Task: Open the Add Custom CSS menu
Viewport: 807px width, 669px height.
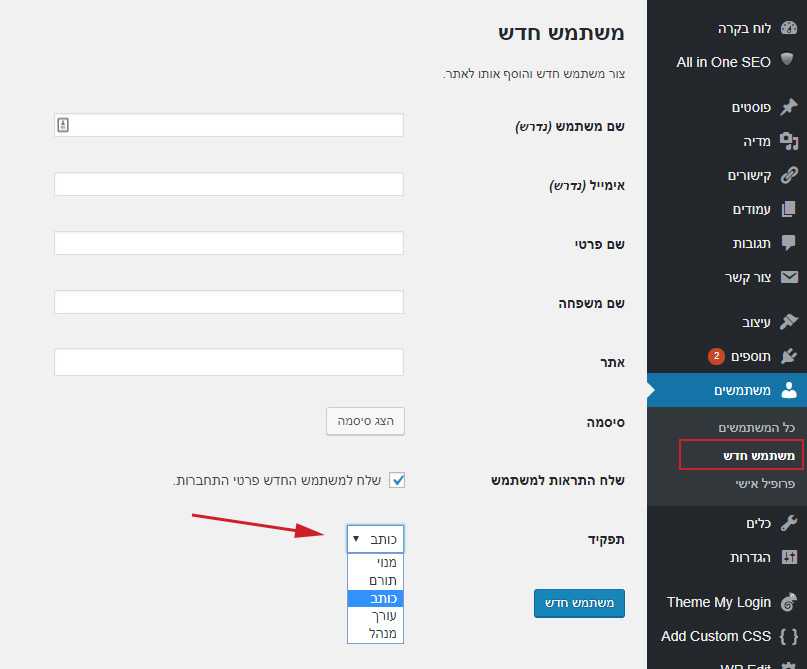Action: [x=727, y=636]
